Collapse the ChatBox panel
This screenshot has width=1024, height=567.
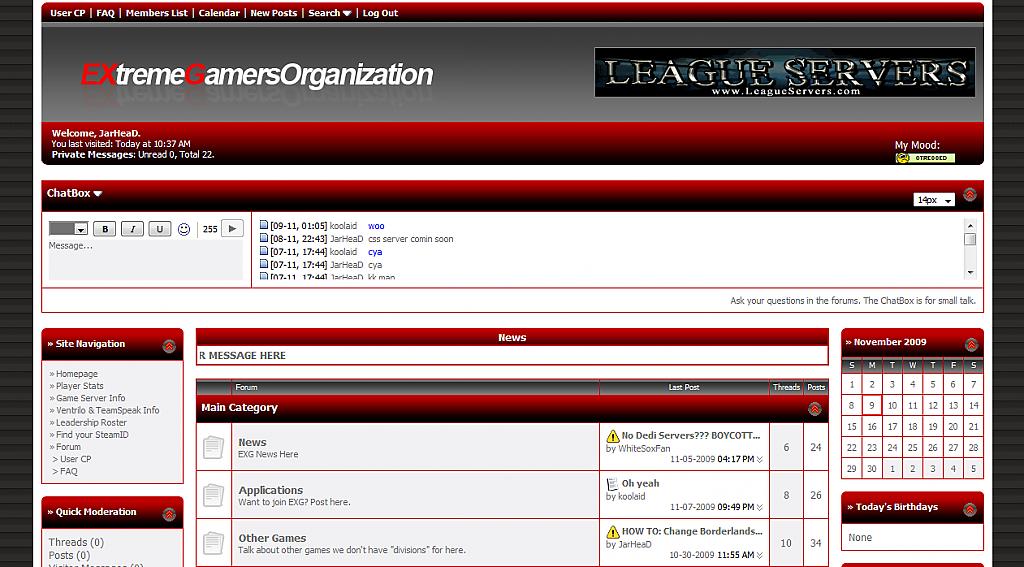(x=969, y=195)
